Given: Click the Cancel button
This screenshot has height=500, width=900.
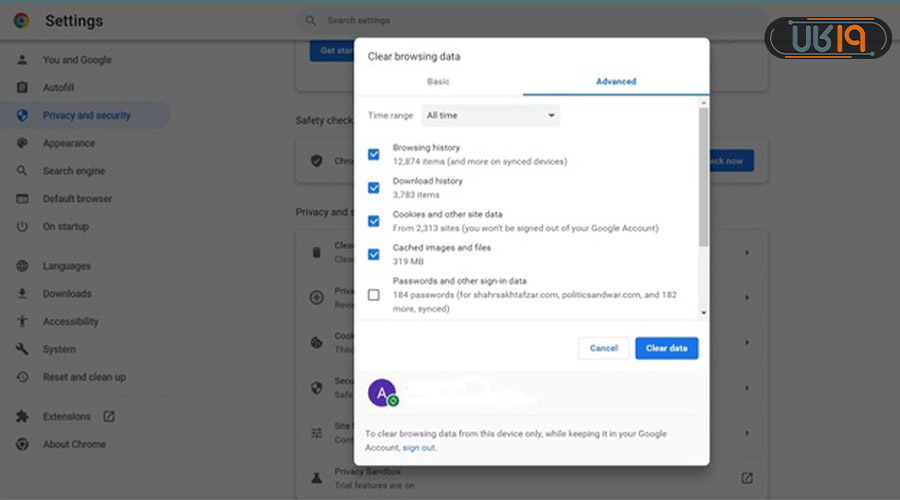Looking at the screenshot, I should click(603, 348).
